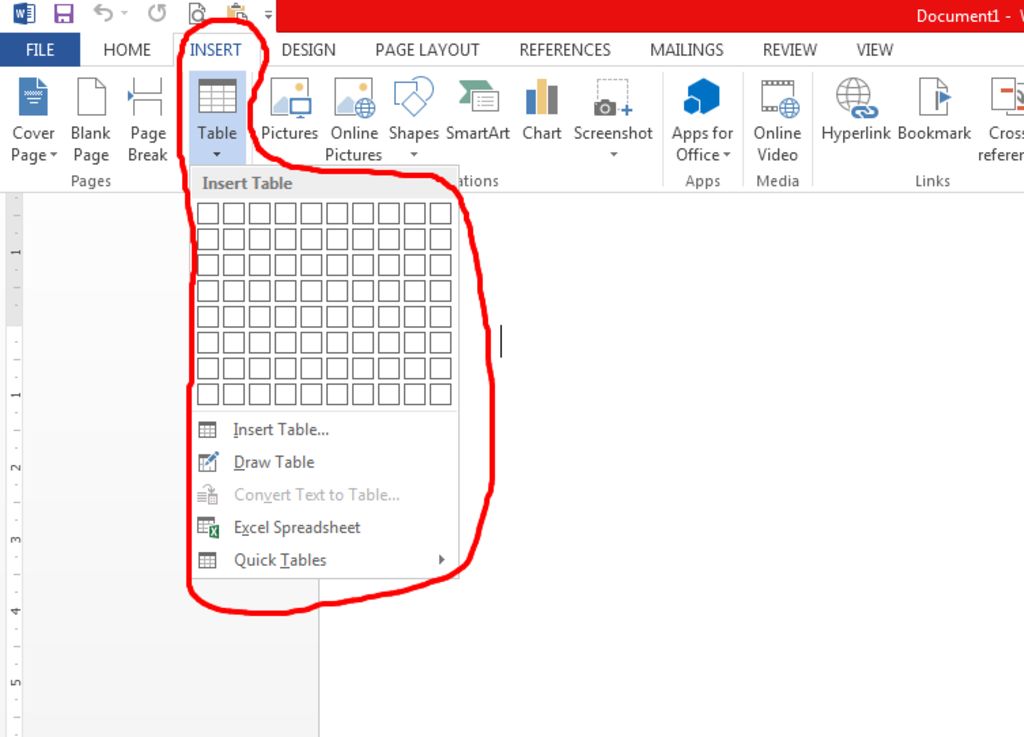Click the 'Media' group label
This screenshot has width=1024, height=737.
777,181
